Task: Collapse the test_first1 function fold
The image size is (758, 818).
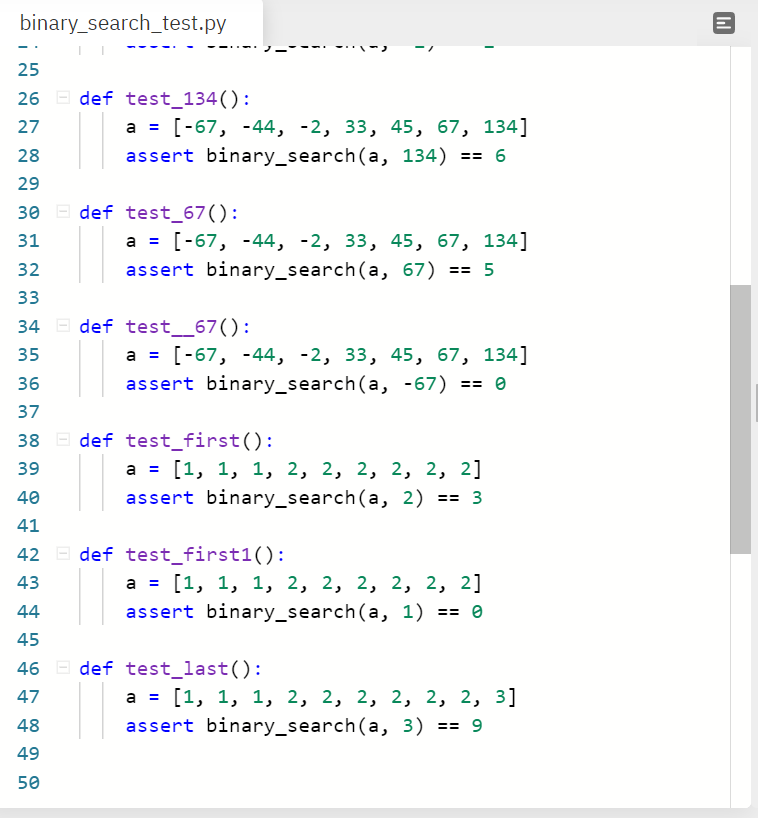Action: click(x=63, y=554)
